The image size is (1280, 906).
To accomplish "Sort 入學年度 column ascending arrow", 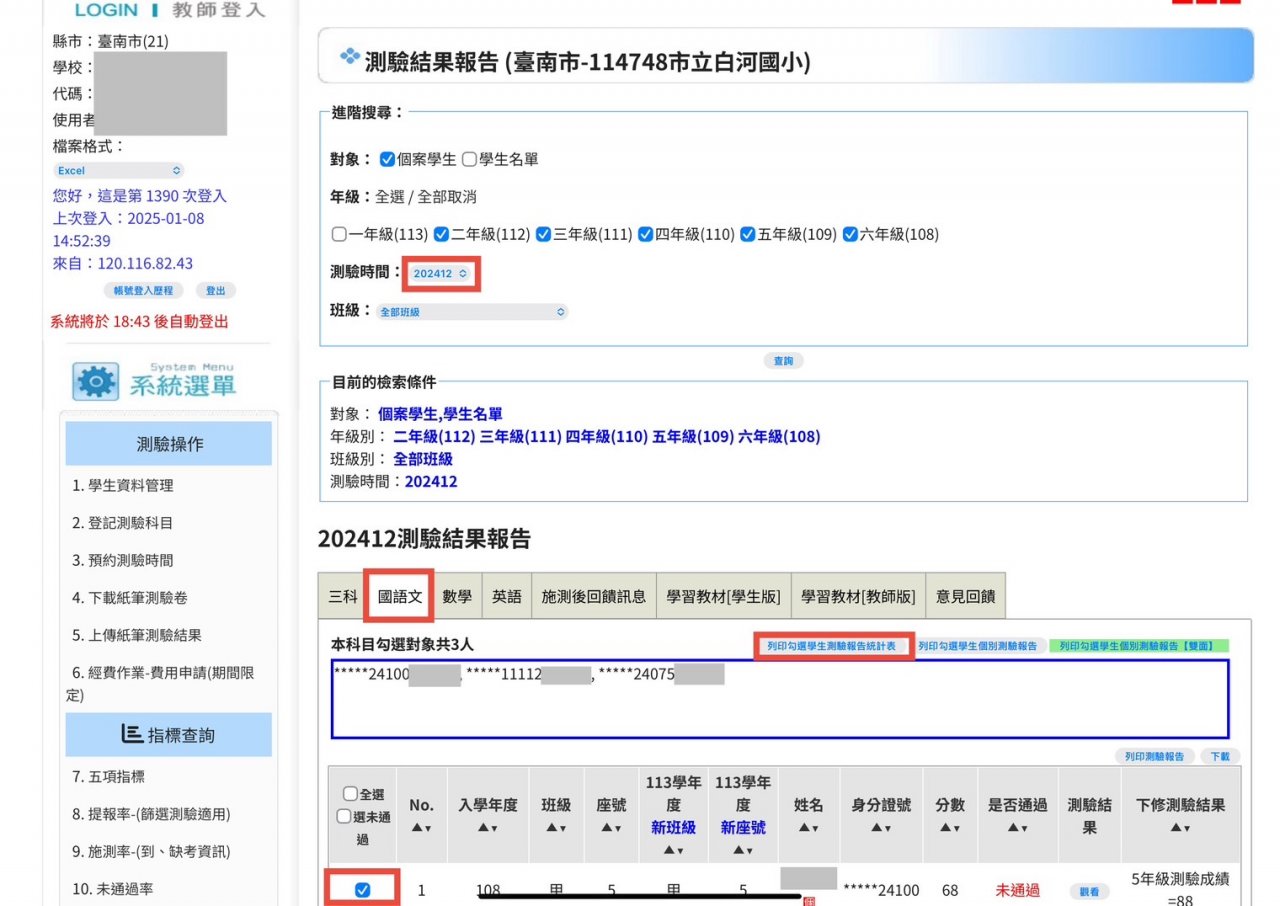I will tap(482, 828).
